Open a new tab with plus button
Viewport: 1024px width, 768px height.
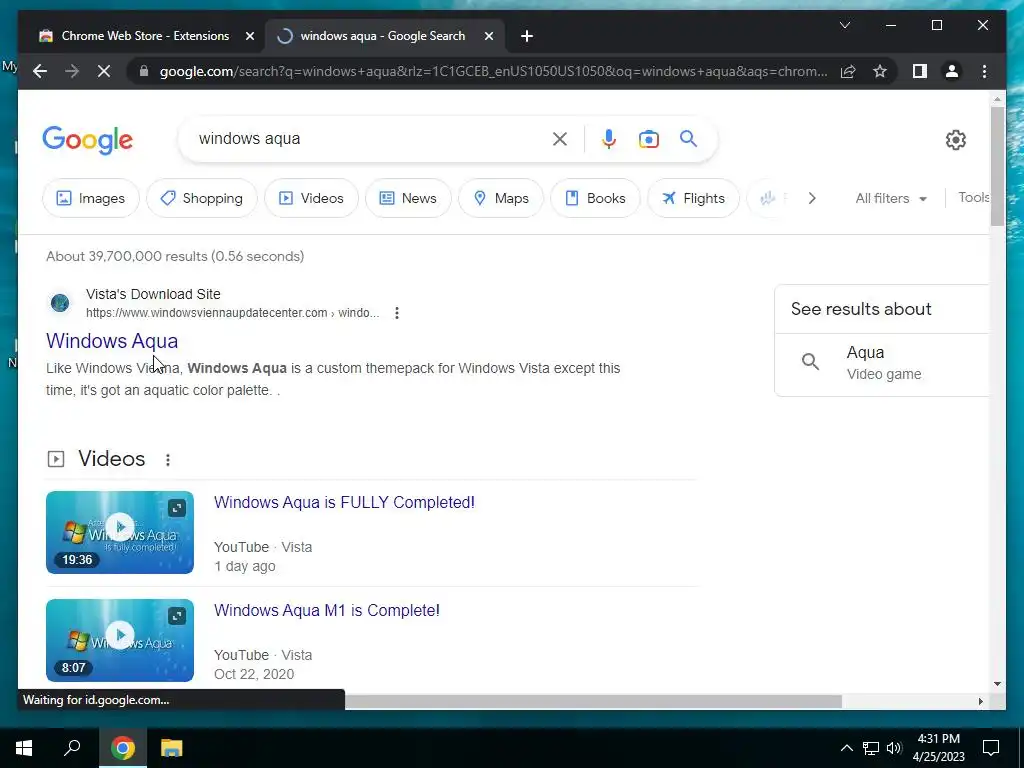[527, 37]
